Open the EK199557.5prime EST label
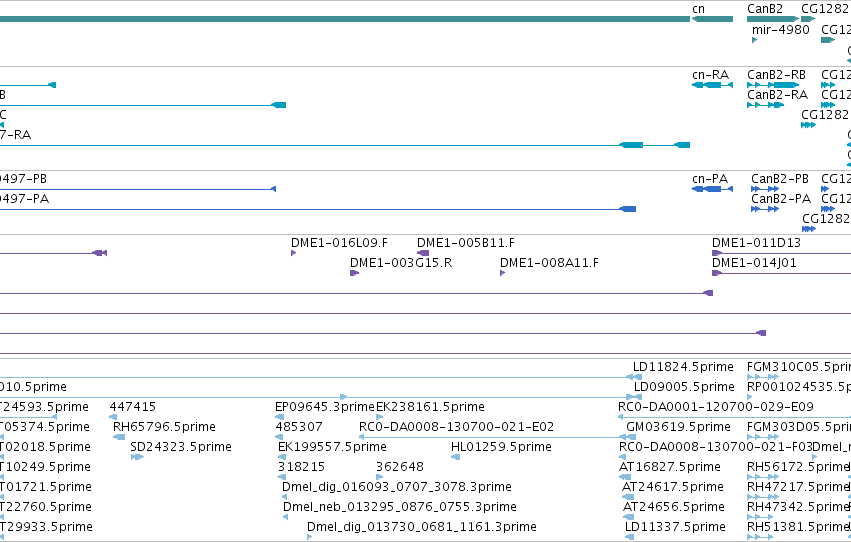Screen dimensions: 851x542 (332, 447)
